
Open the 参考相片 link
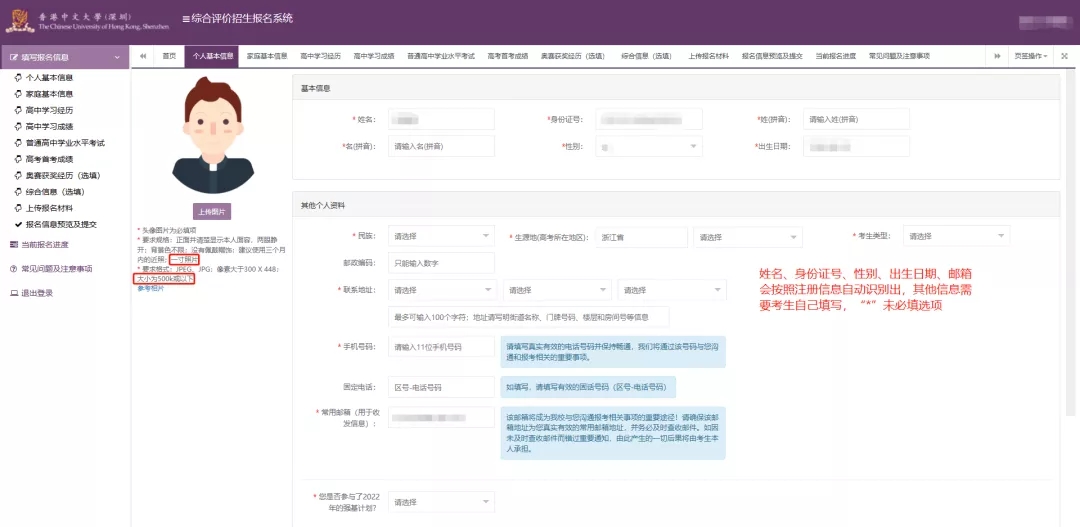click(x=149, y=288)
